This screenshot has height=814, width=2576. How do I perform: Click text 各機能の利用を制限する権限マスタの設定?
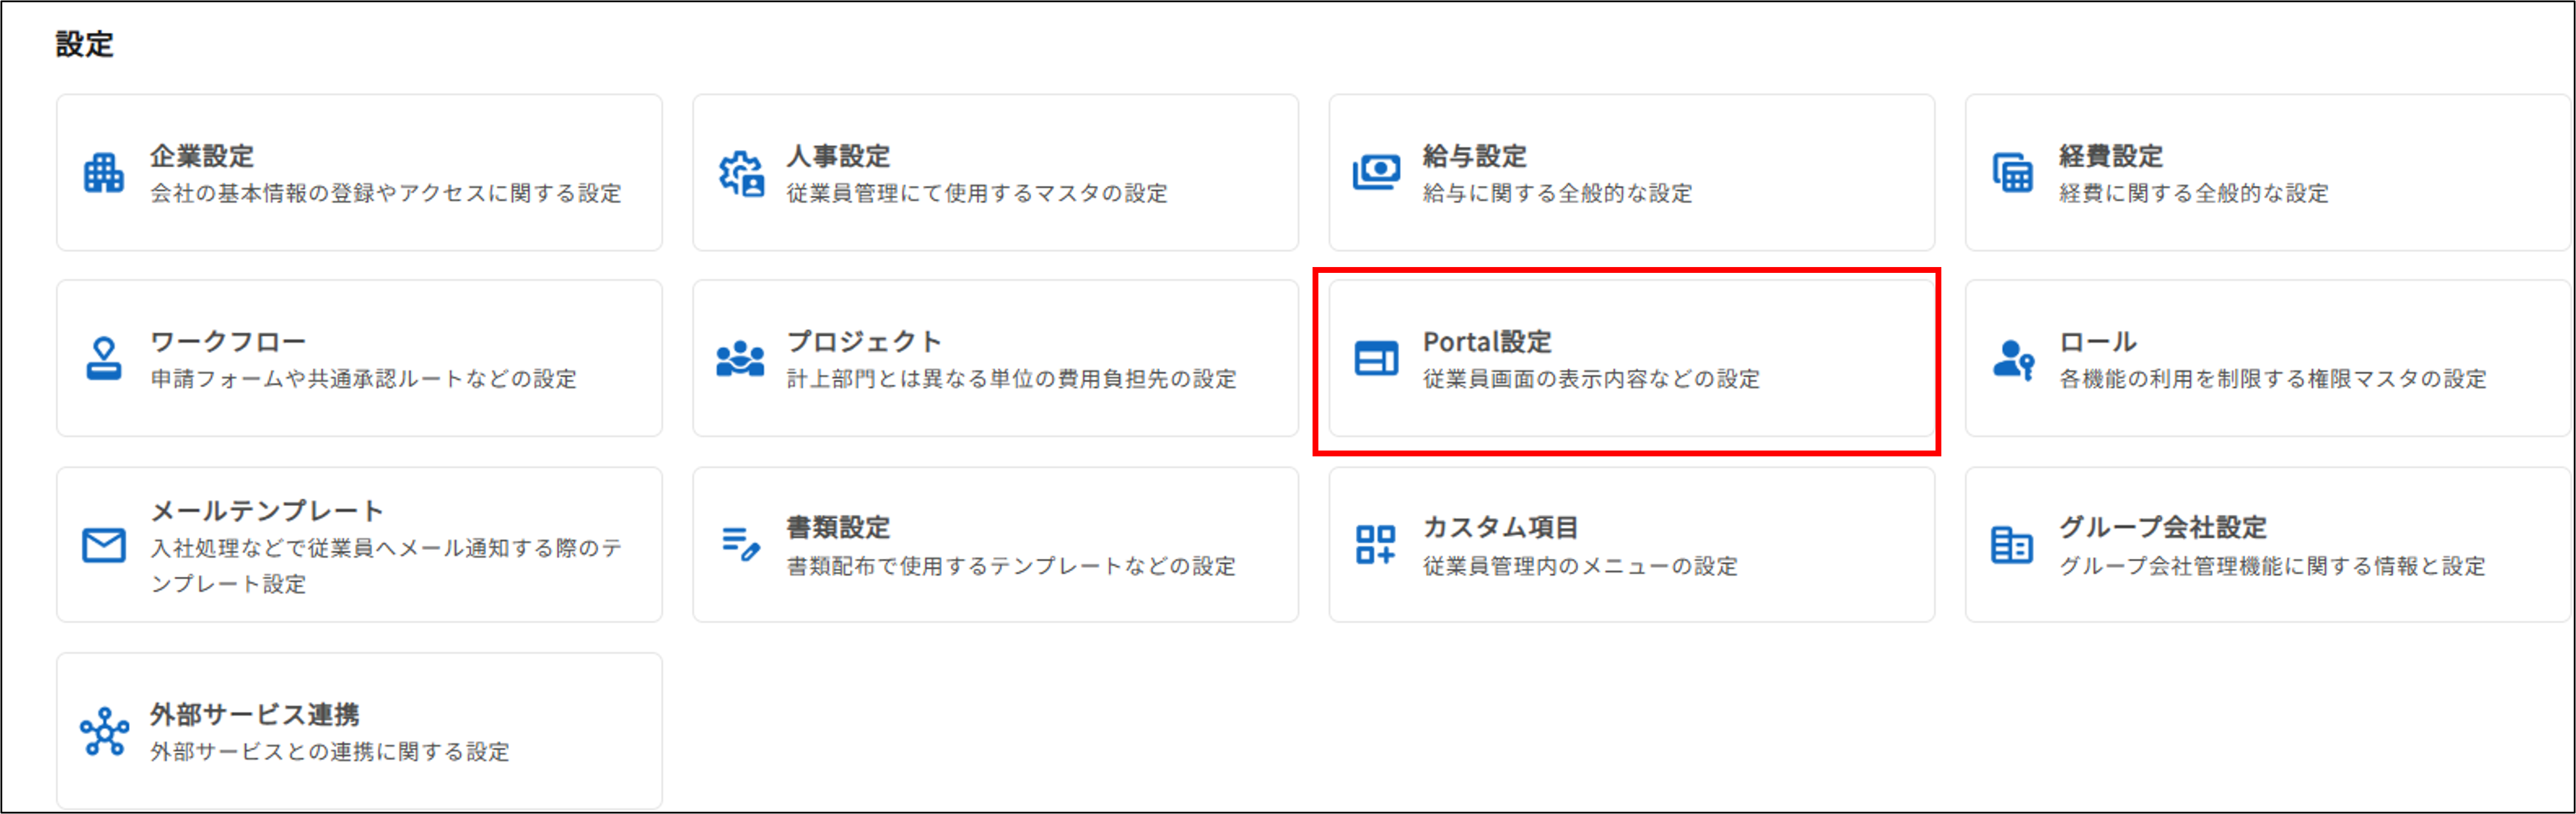(2273, 380)
